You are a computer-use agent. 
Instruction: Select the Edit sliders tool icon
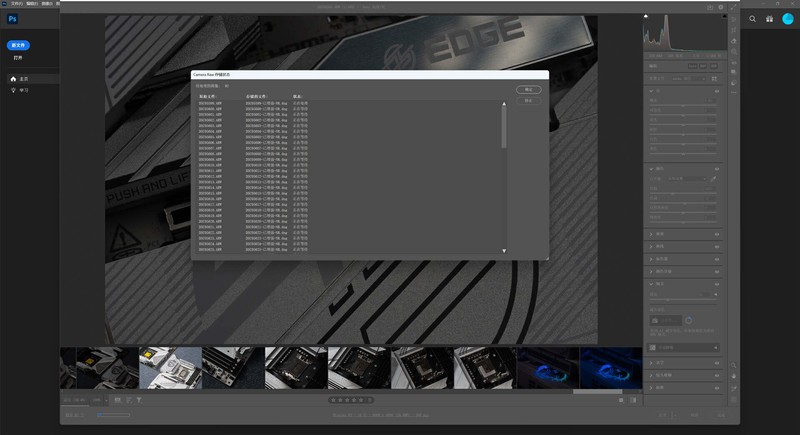click(734, 19)
